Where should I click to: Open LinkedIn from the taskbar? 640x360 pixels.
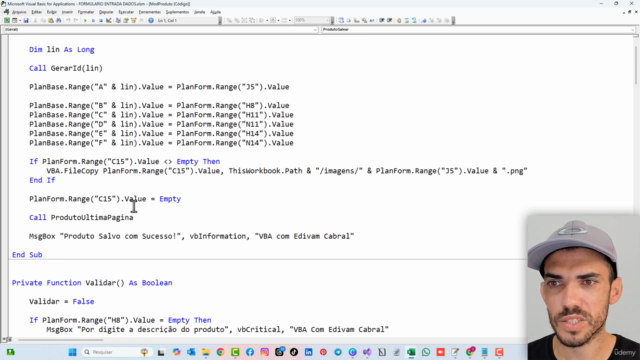[x=309, y=352]
